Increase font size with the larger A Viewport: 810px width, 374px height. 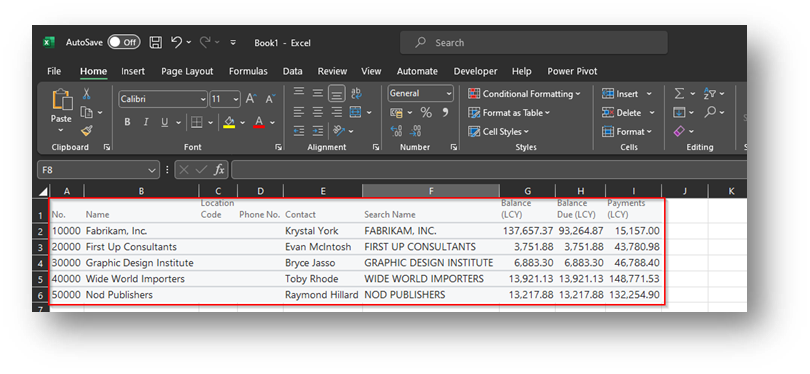(251, 98)
